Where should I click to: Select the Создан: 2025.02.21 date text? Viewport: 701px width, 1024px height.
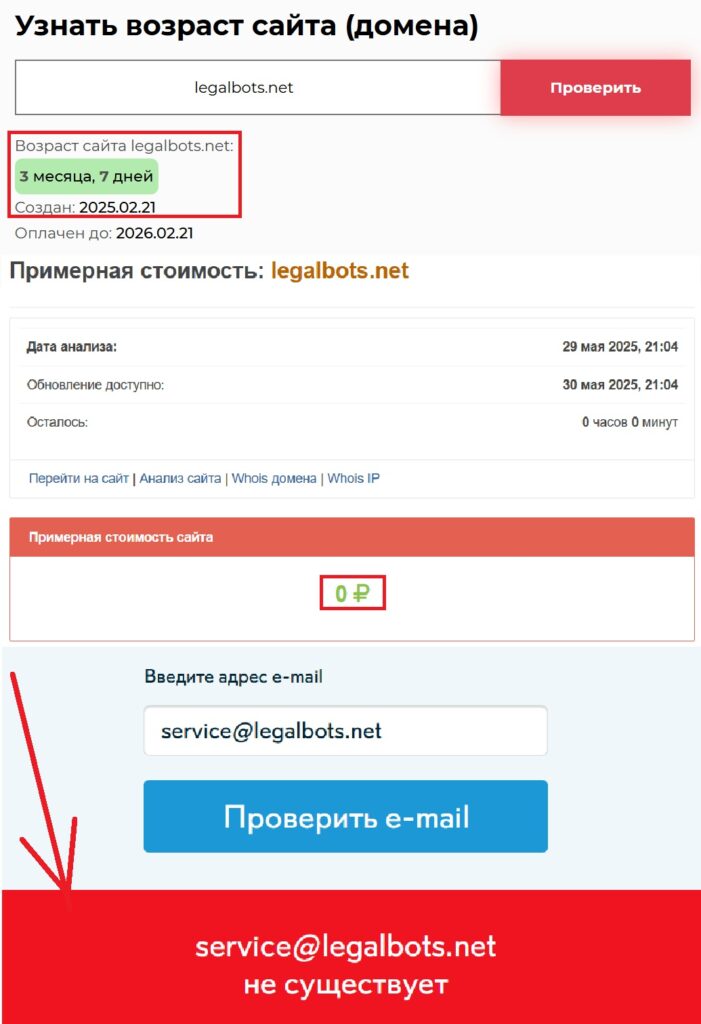pos(86,208)
